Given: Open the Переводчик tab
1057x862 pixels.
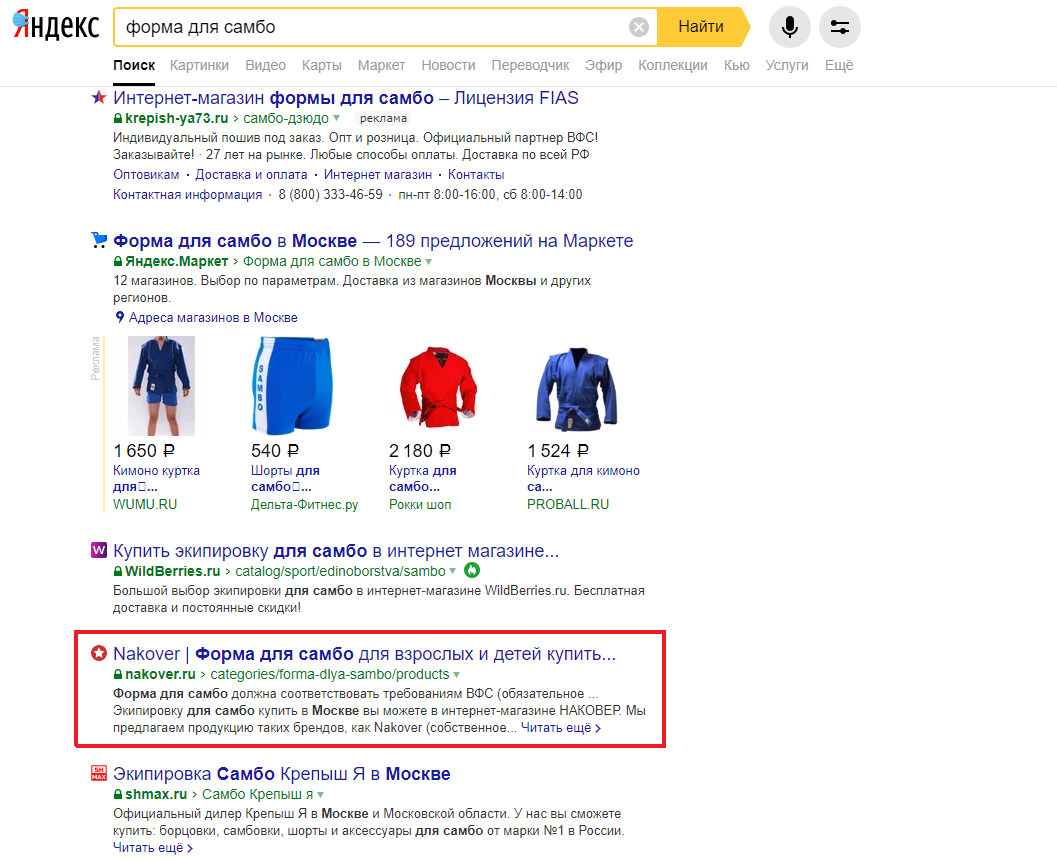Looking at the screenshot, I should pos(531,65).
